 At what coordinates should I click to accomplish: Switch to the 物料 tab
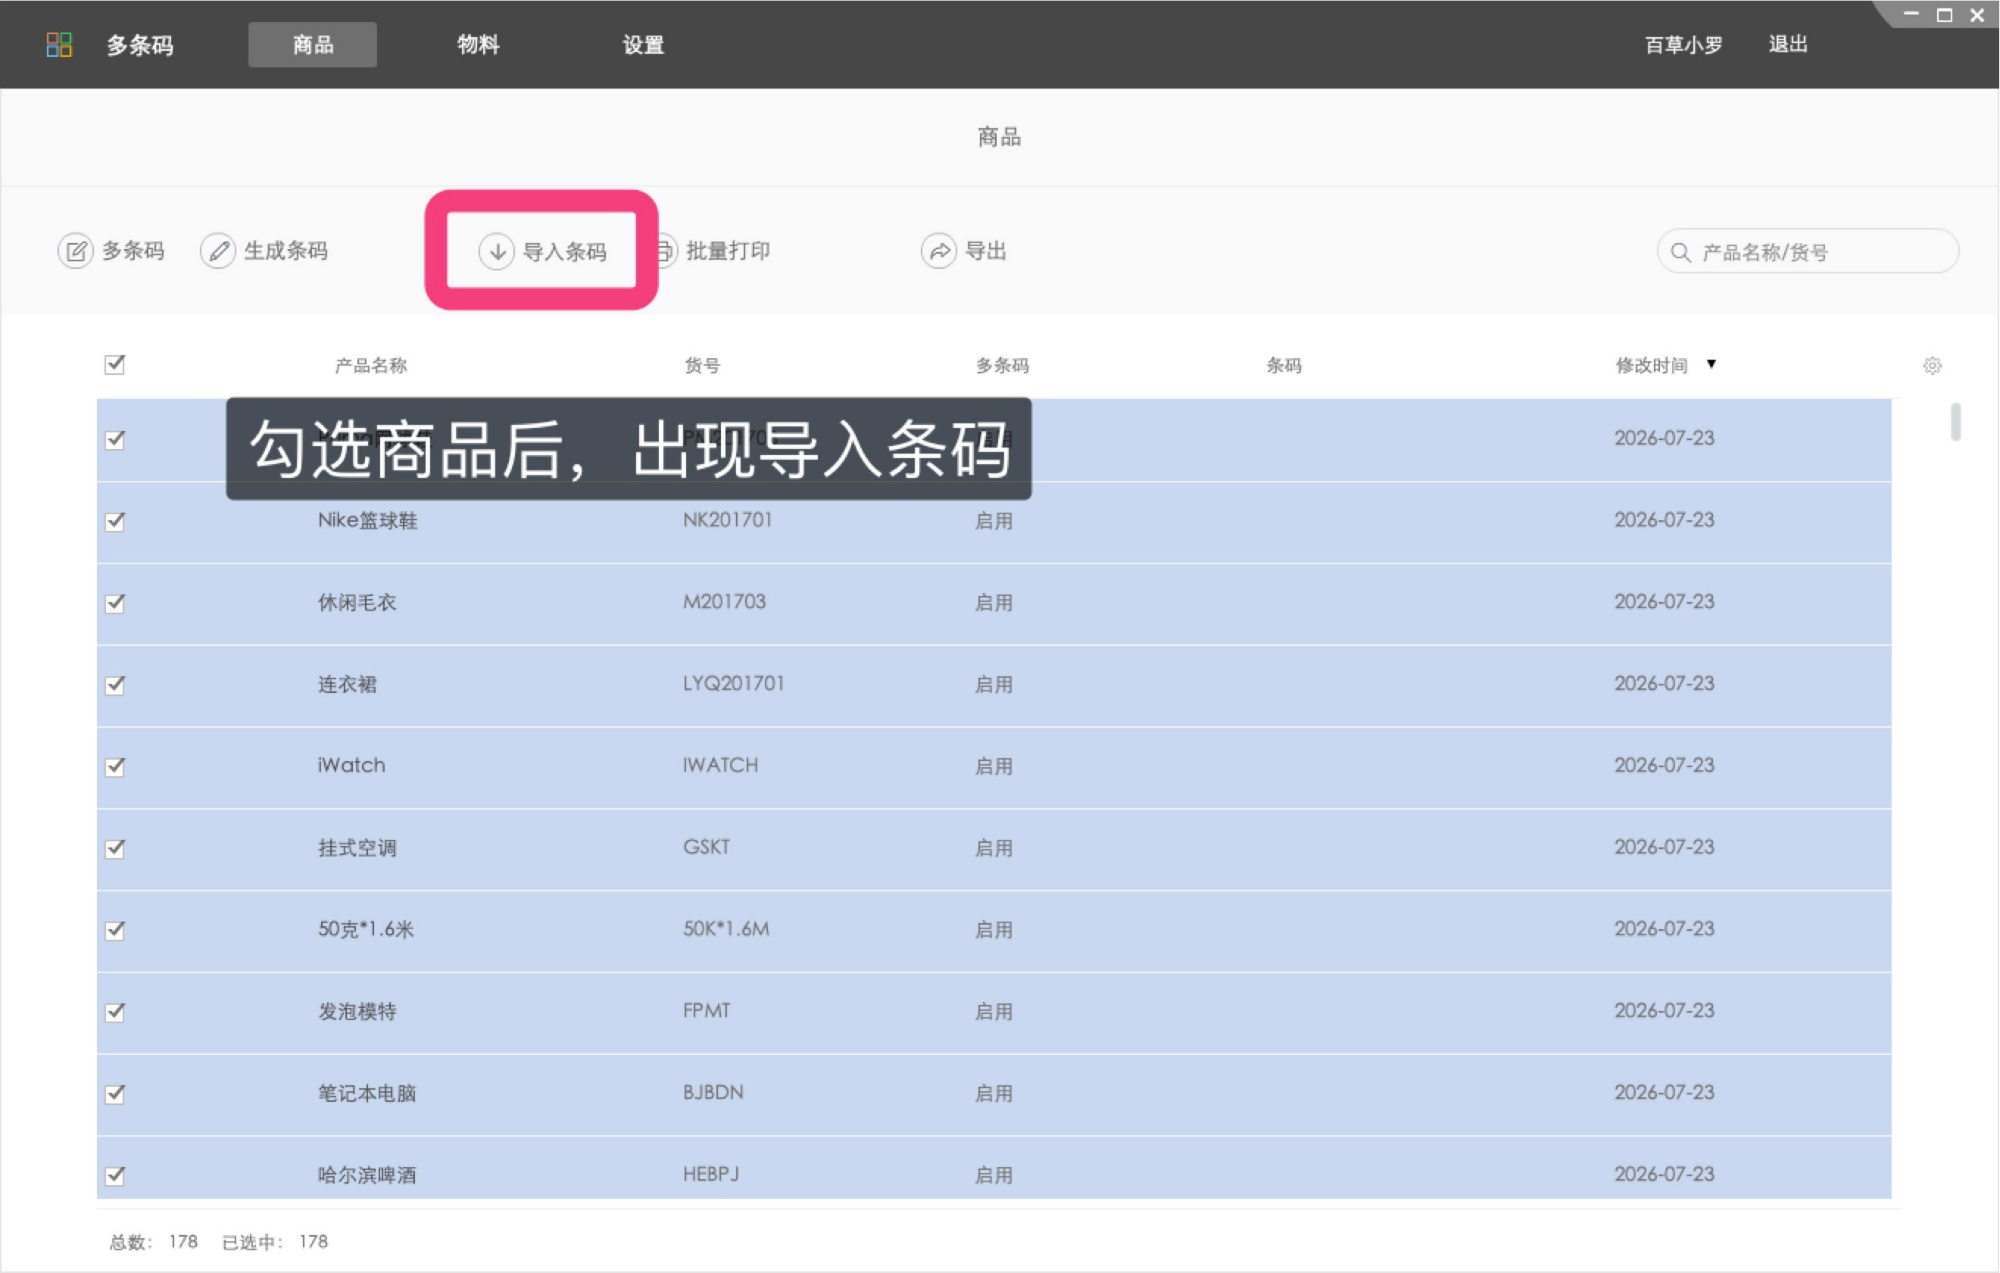click(478, 44)
